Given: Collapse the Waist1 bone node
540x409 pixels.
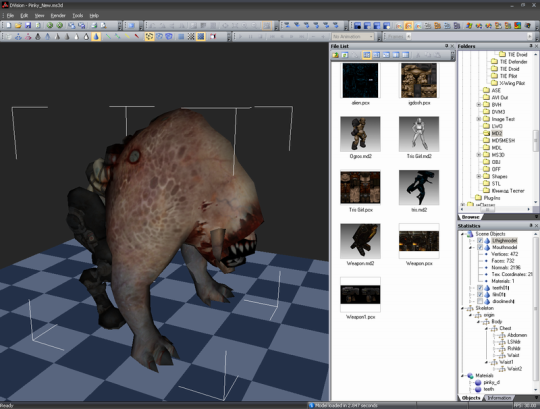Looking at the screenshot, I should (487, 362).
